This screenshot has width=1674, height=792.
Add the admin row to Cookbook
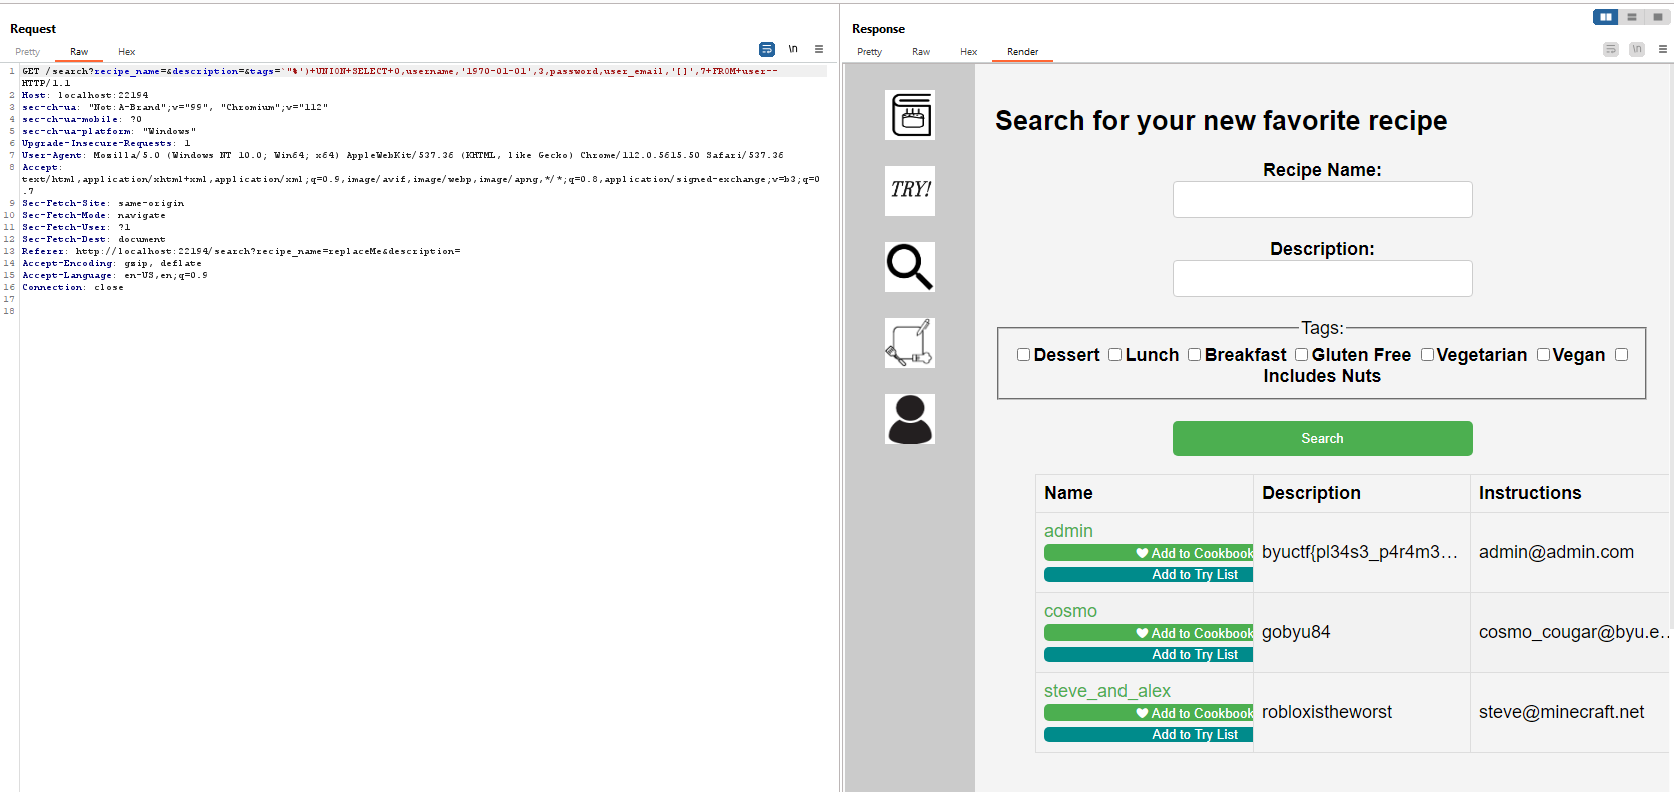[1148, 553]
